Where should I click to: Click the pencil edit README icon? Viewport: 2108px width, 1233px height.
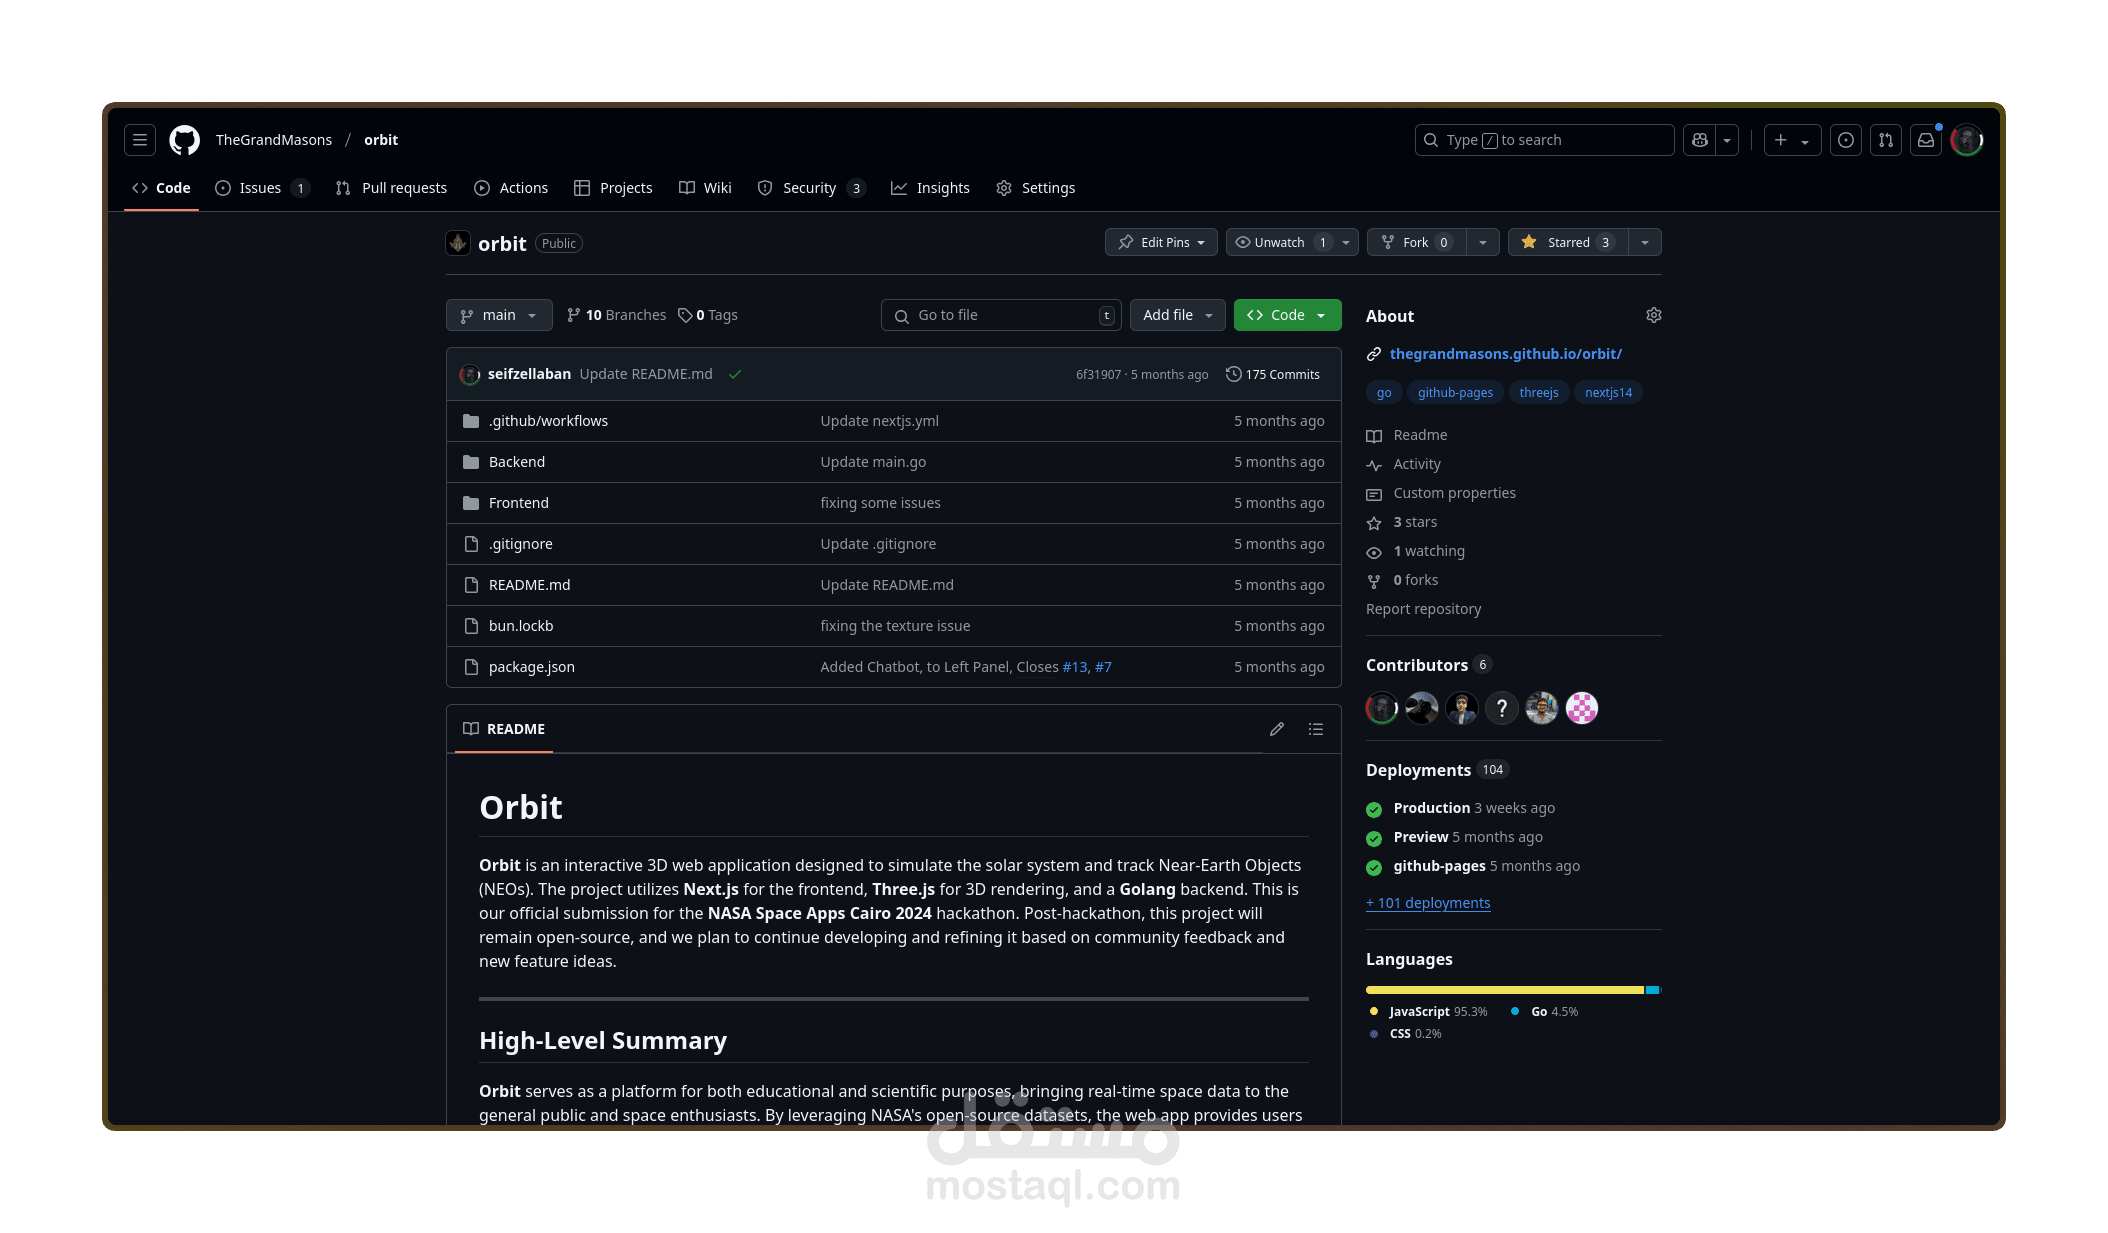point(1277,729)
